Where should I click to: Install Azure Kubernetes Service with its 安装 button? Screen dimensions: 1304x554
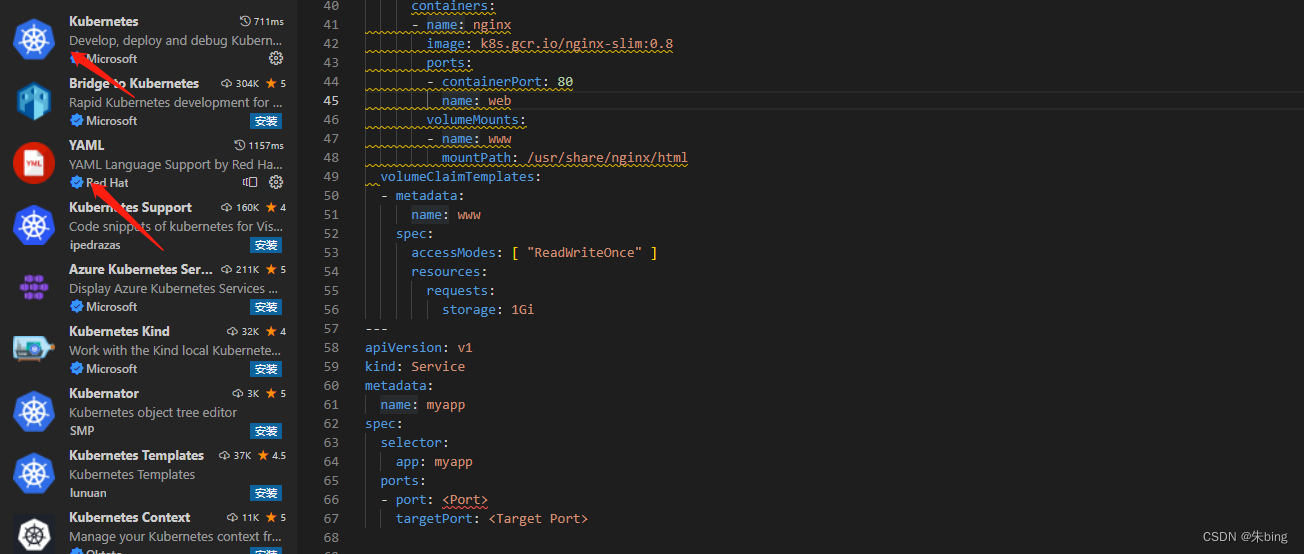pyautogui.click(x=266, y=307)
